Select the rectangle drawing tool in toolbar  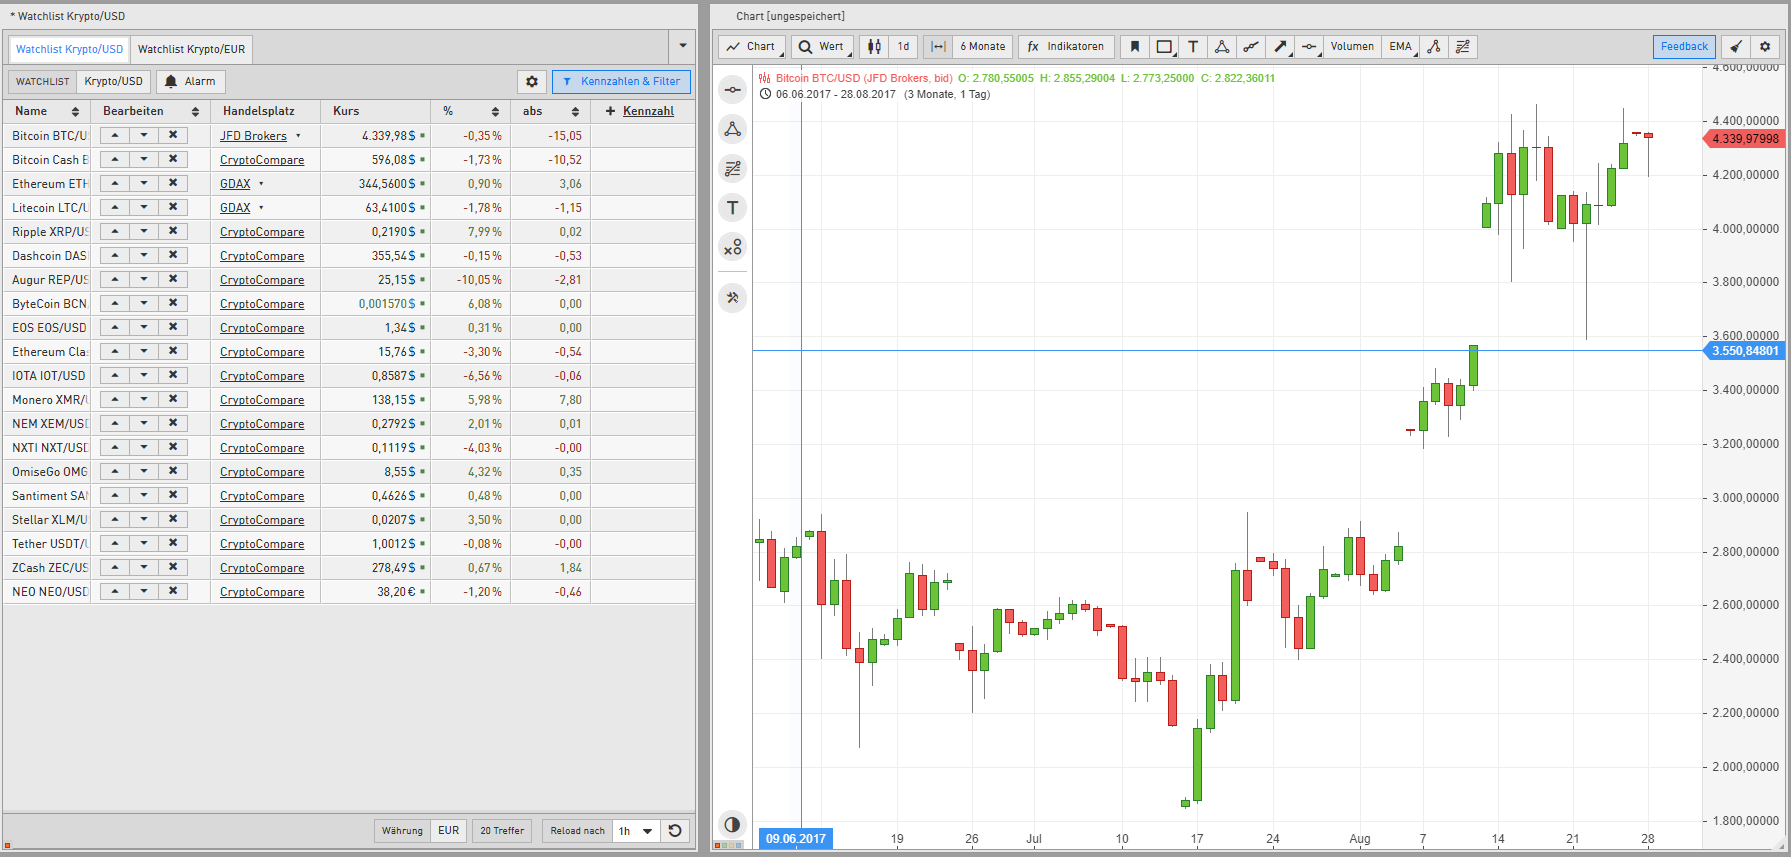[x=1164, y=47]
